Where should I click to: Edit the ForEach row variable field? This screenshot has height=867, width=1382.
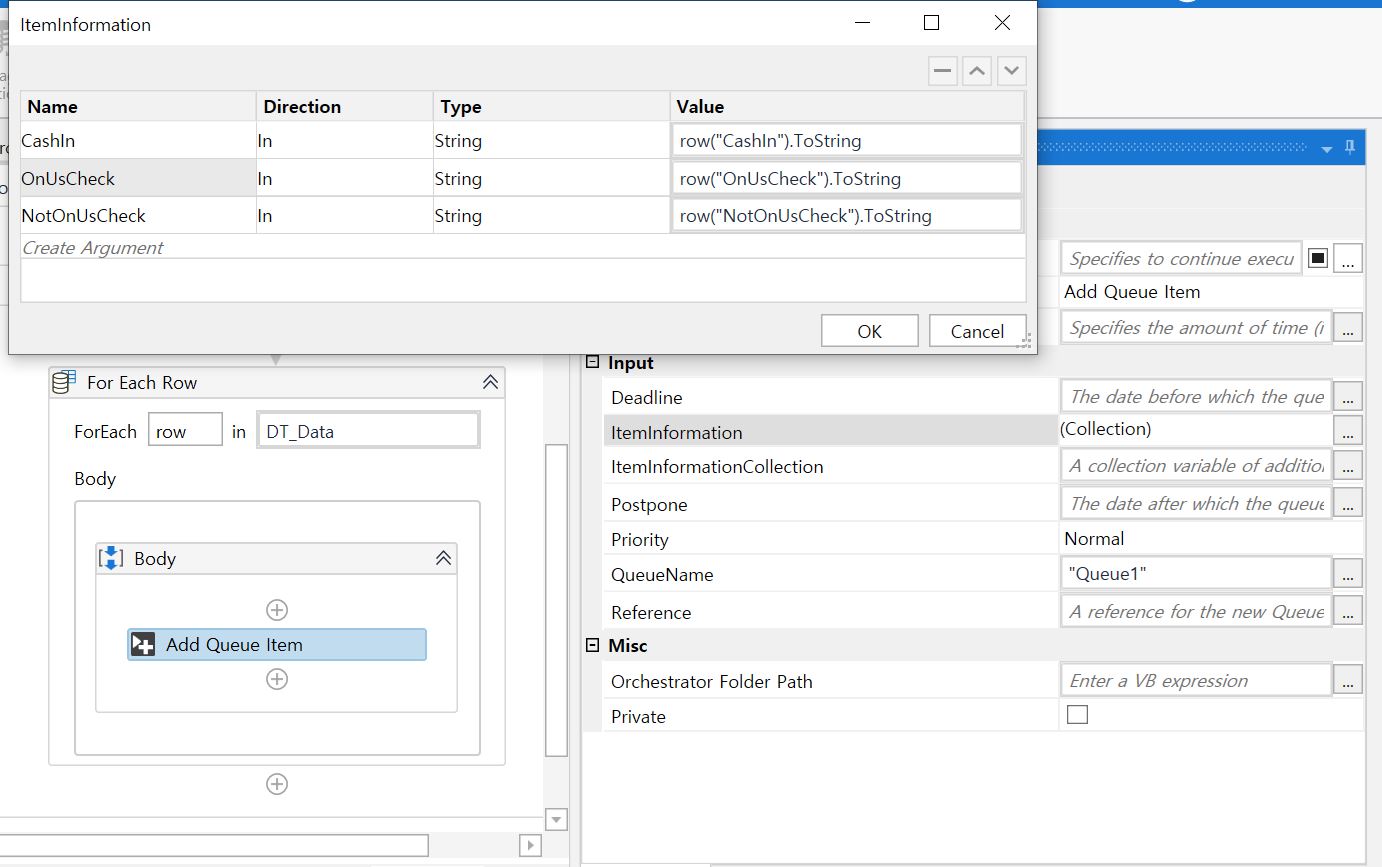[185, 431]
